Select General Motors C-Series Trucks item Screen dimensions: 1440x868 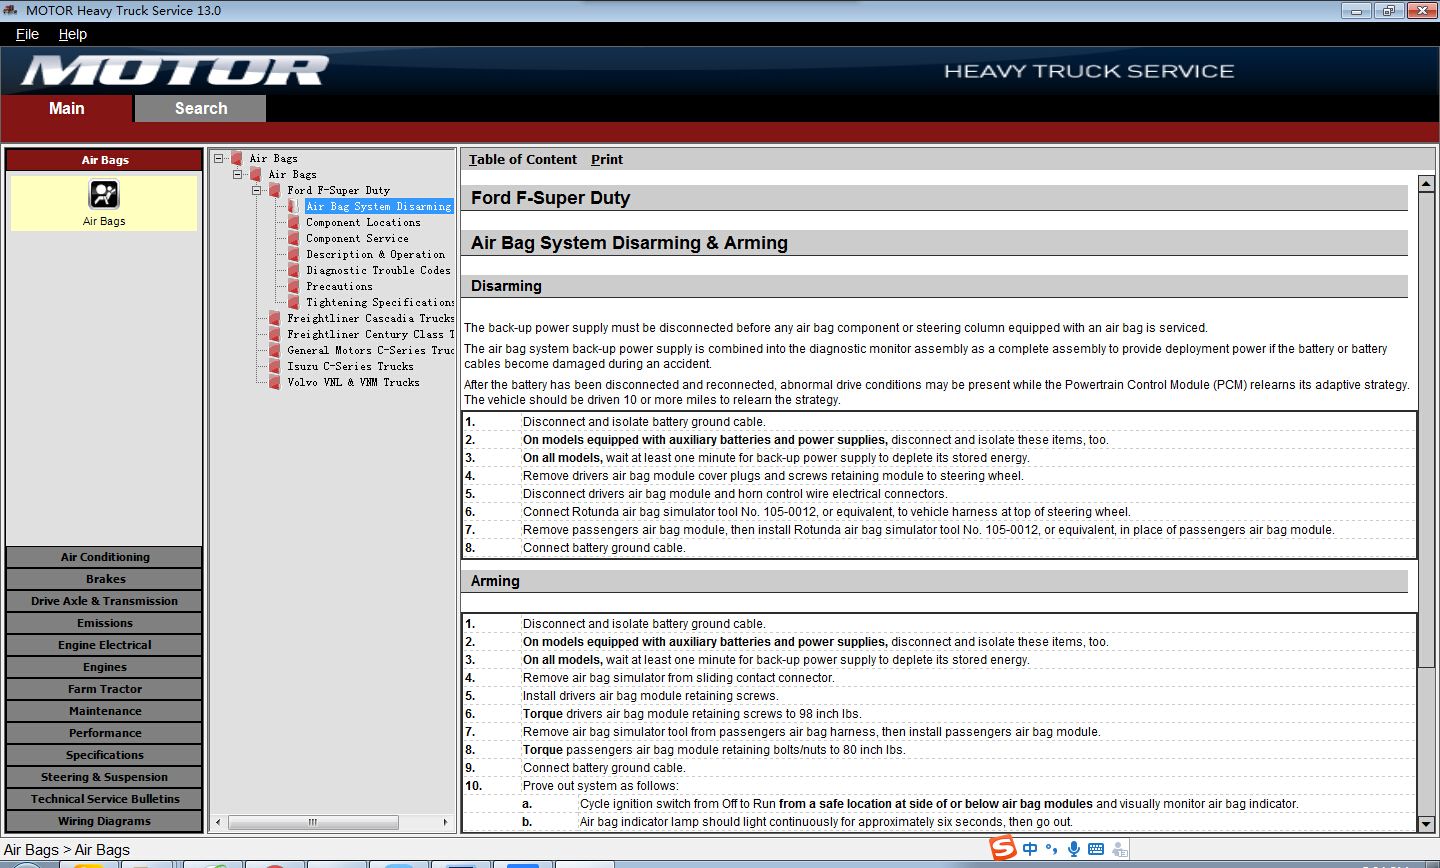(x=370, y=350)
